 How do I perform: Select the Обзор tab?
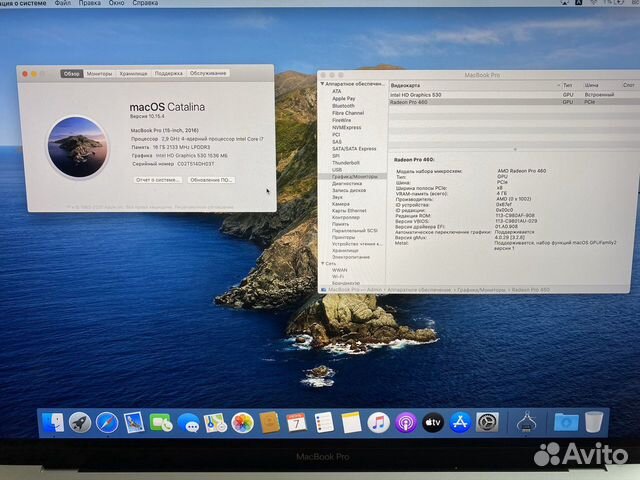click(x=71, y=73)
